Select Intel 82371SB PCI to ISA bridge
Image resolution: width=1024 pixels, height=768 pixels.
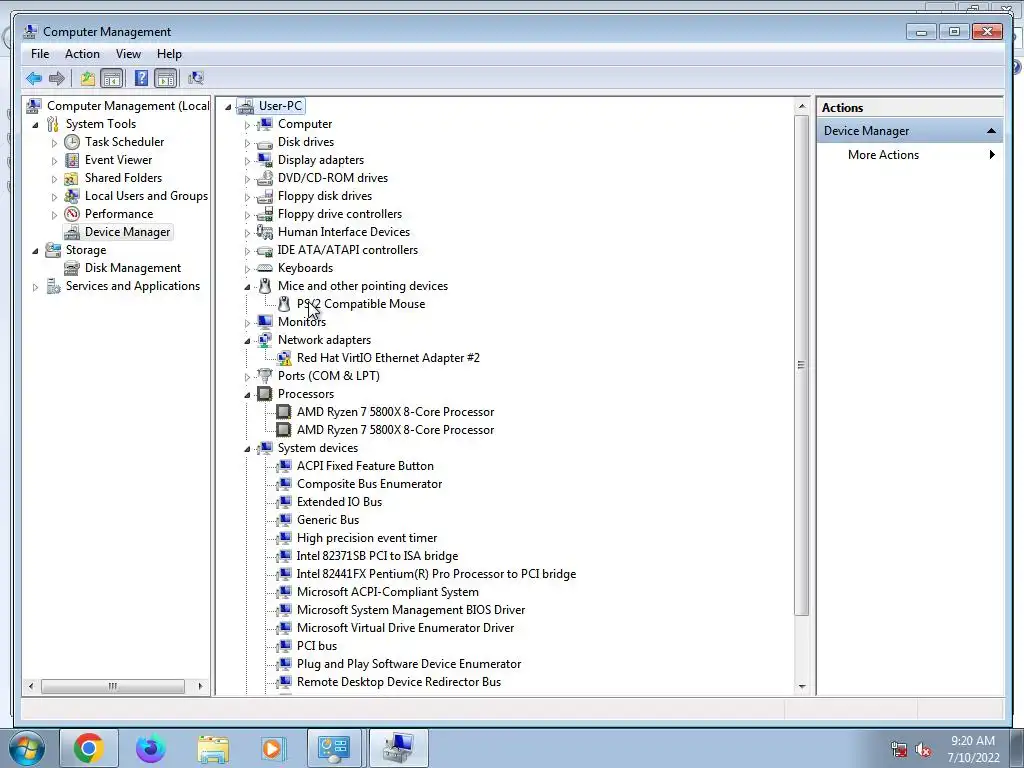pos(377,556)
